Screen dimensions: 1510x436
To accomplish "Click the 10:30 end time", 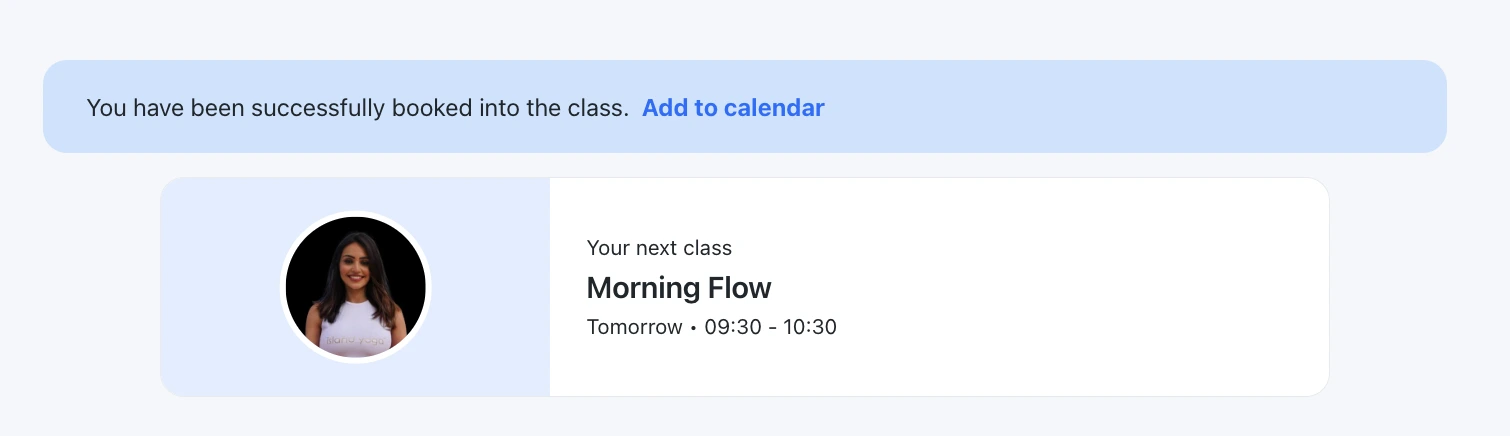I will [810, 327].
